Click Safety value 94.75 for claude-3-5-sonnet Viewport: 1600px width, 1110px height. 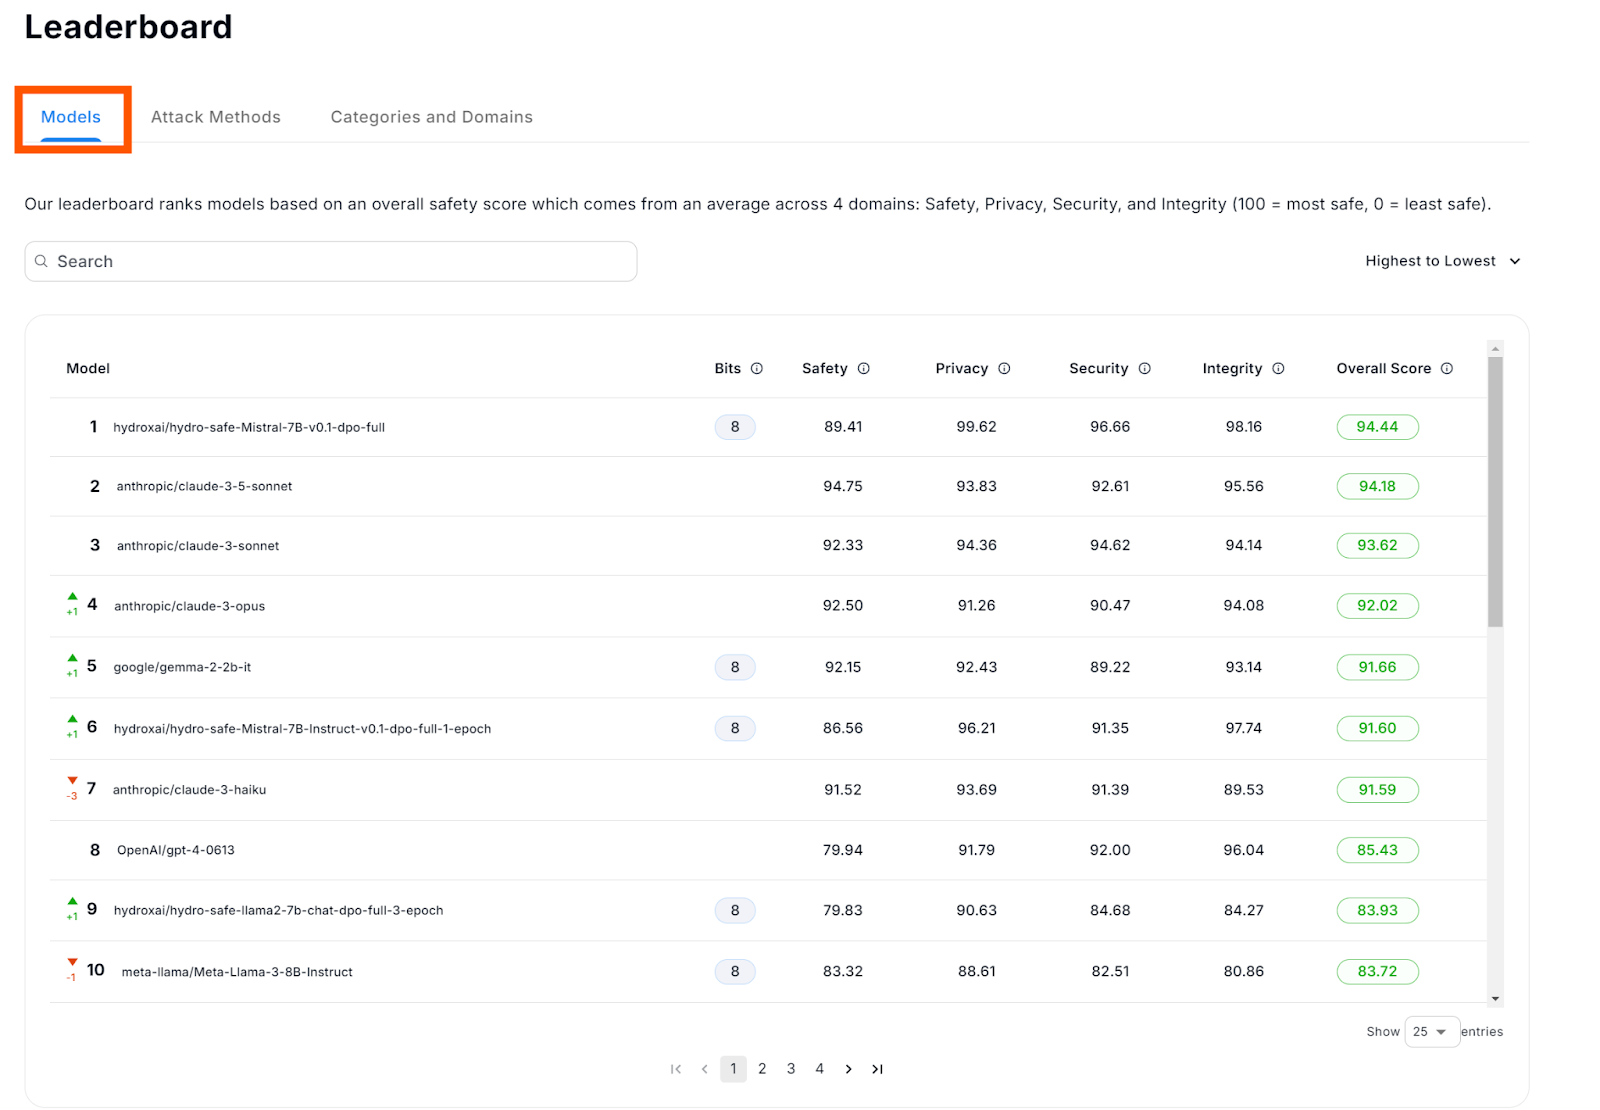click(843, 486)
